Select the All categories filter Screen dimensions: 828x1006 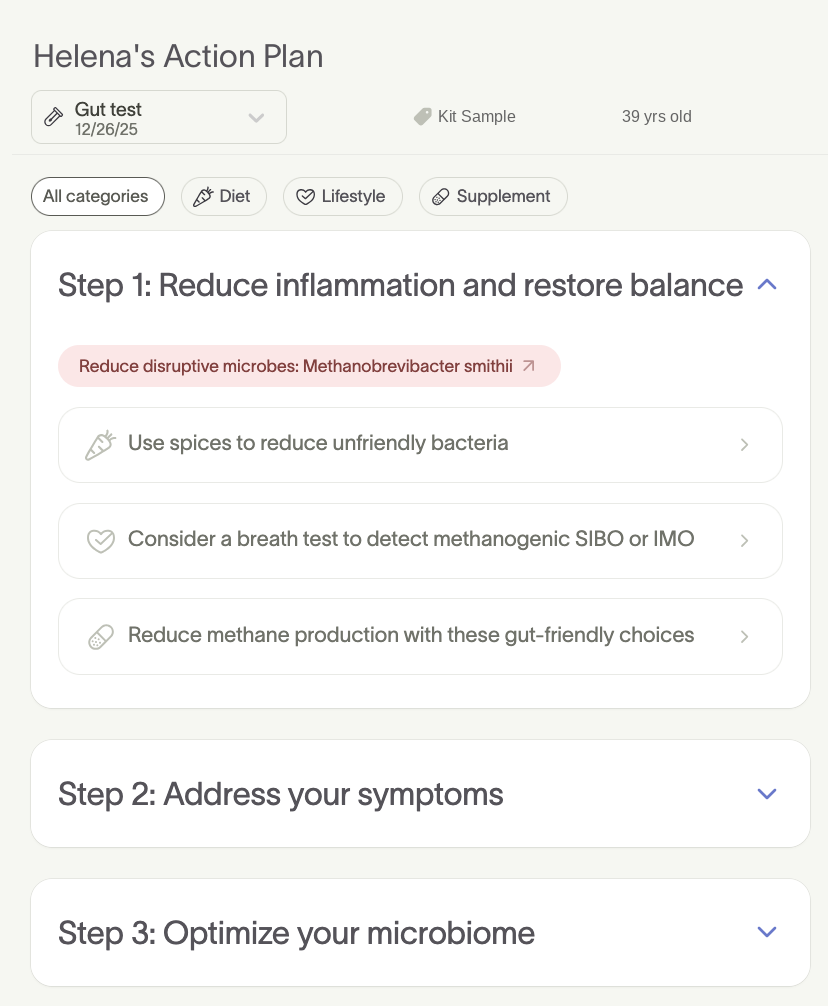[97, 196]
